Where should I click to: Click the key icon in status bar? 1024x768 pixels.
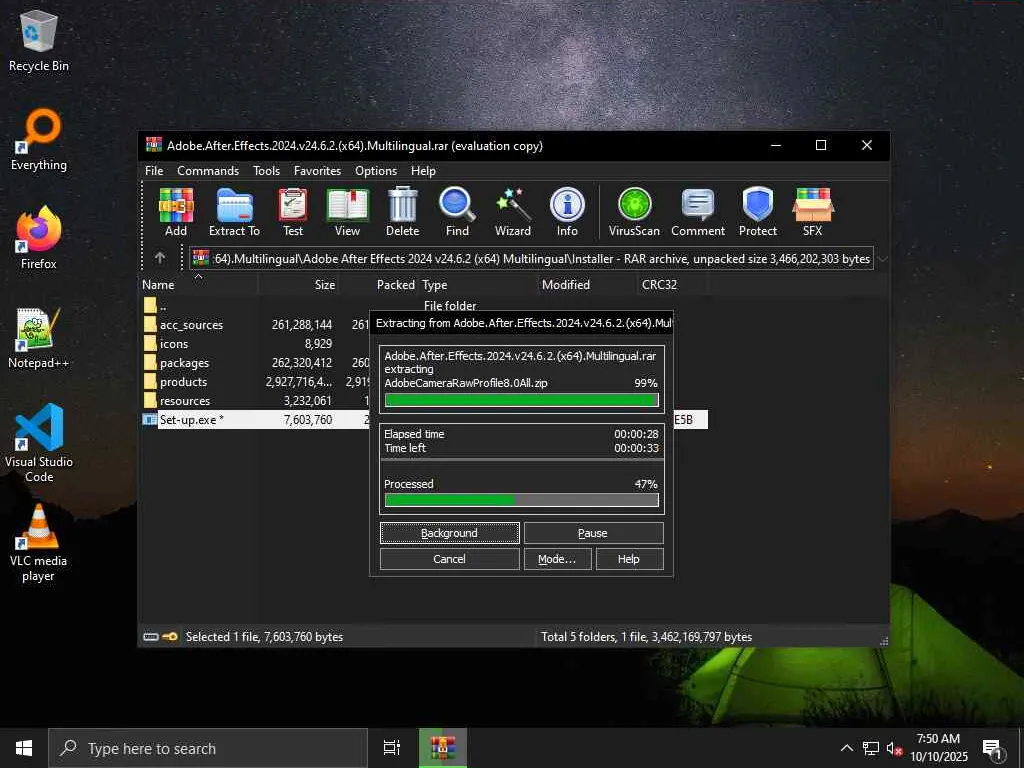(x=170, y=637)
